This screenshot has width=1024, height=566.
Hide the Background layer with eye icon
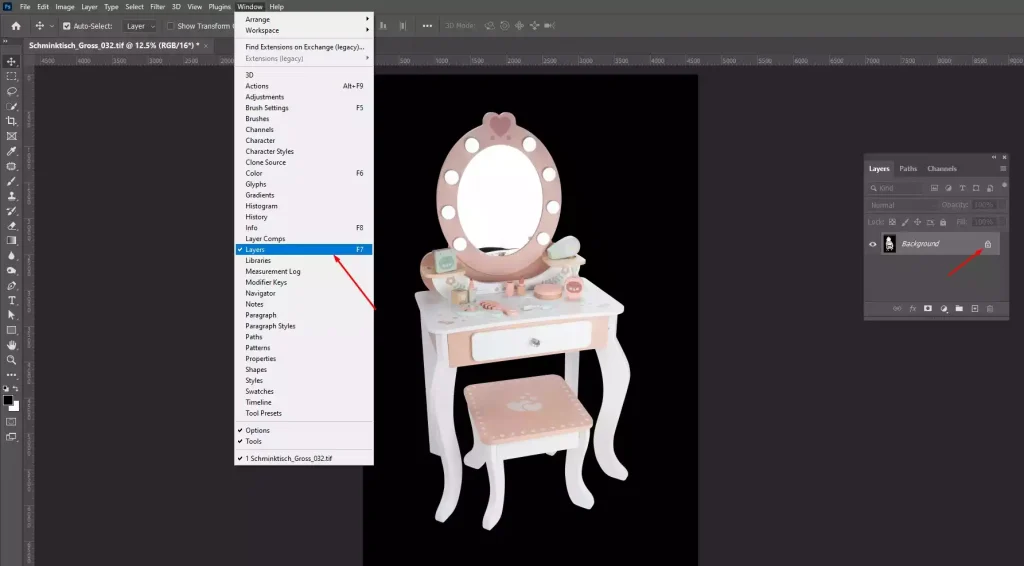872,244
